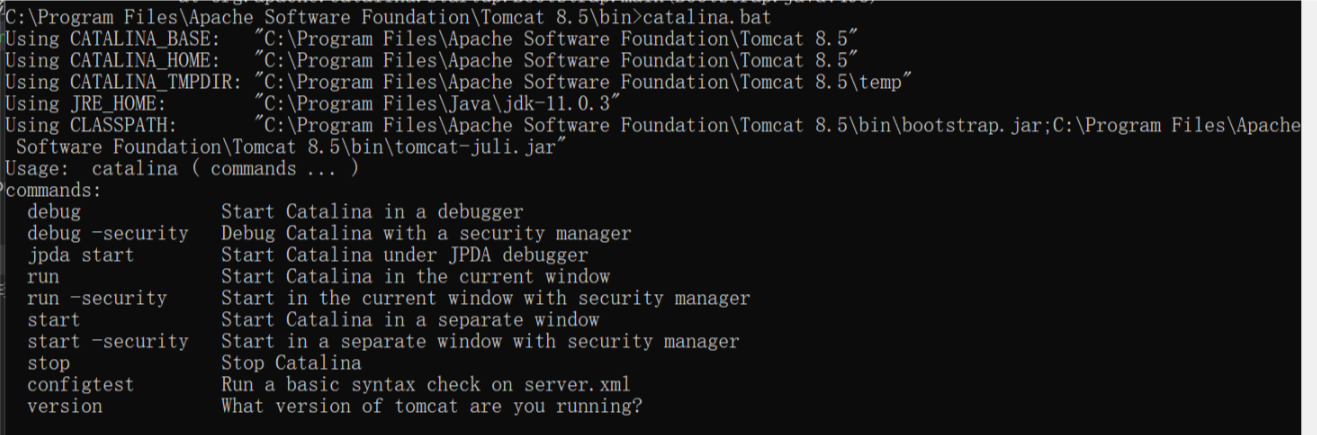1317x435 pixels.
Task: Click the "version" command entry
Action: pos(64,407)
